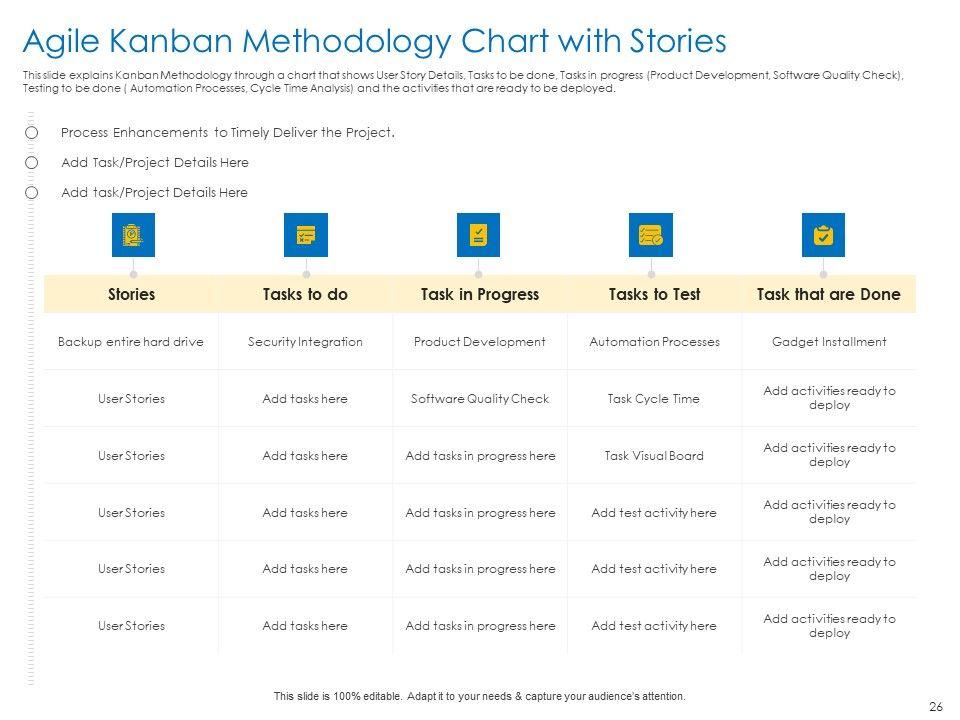Viewport: 960px width, 720px height.
Task: Click the Task that are Done clipboard icon
Action: point(823,235)
